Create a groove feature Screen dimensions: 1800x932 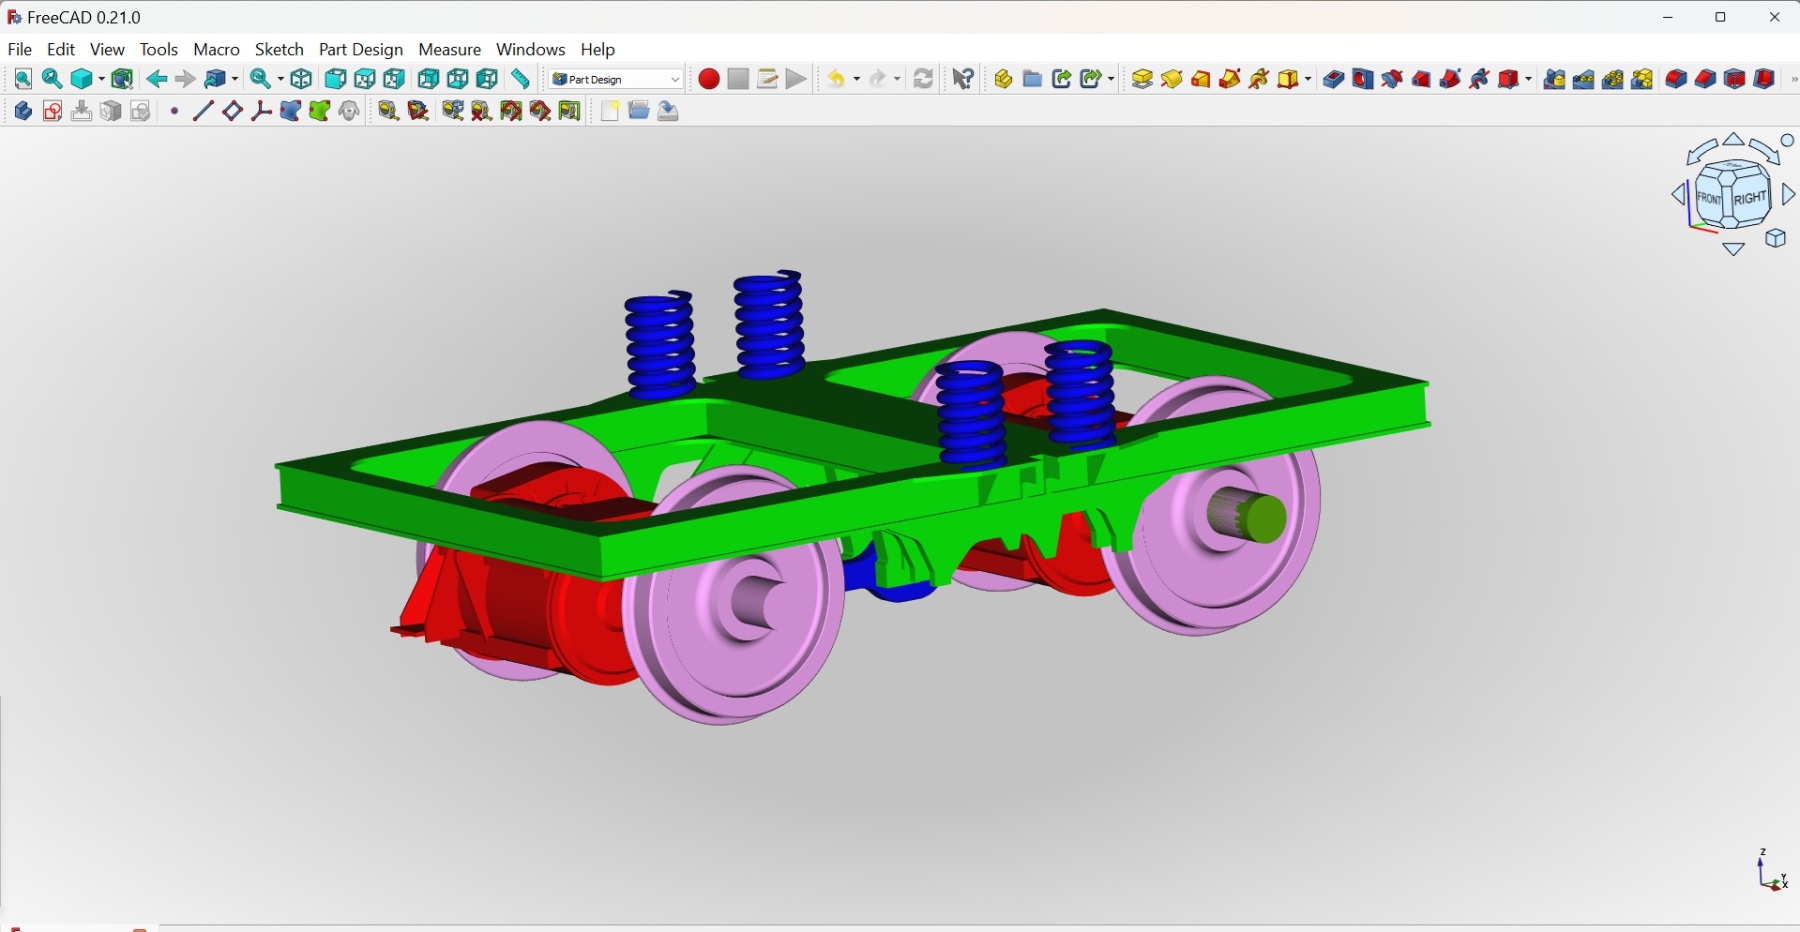point(1392,79)
